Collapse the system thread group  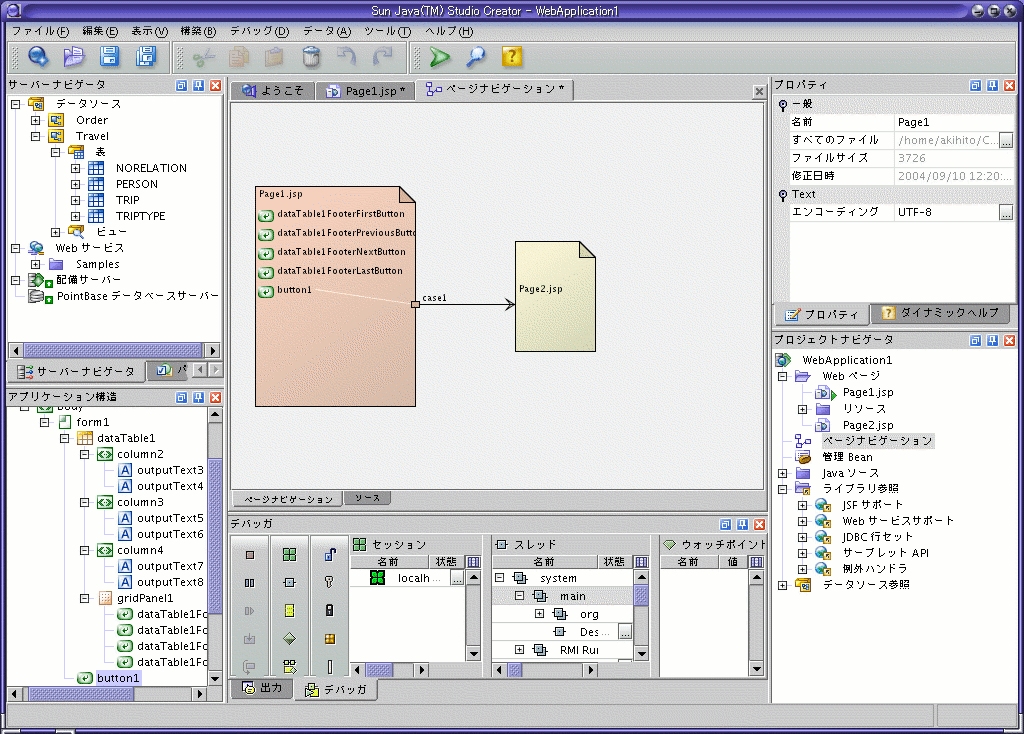(500, 578)
